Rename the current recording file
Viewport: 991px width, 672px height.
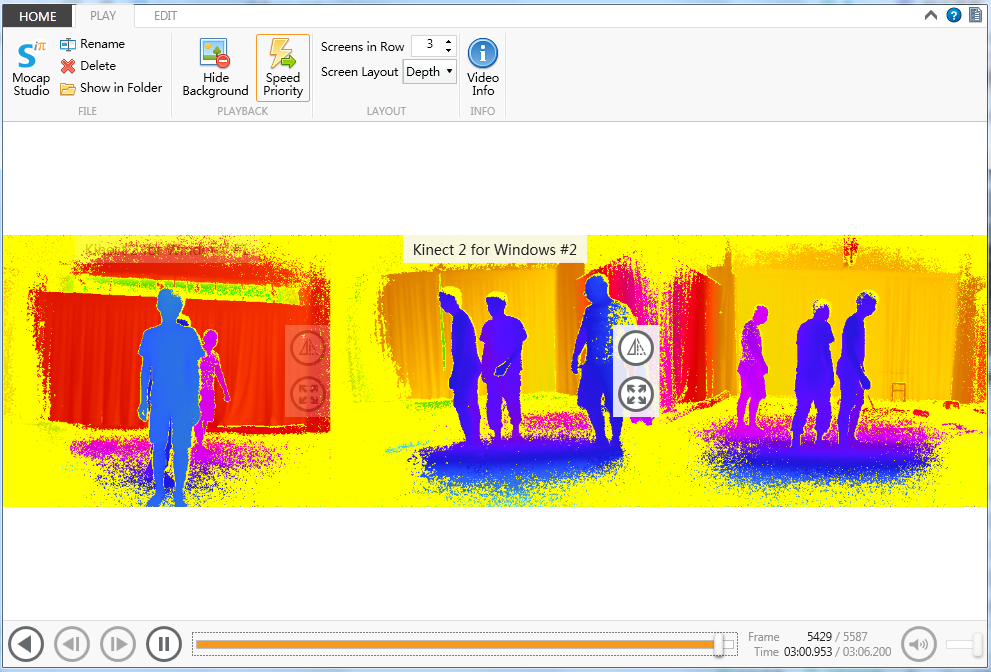pos(92,44)
